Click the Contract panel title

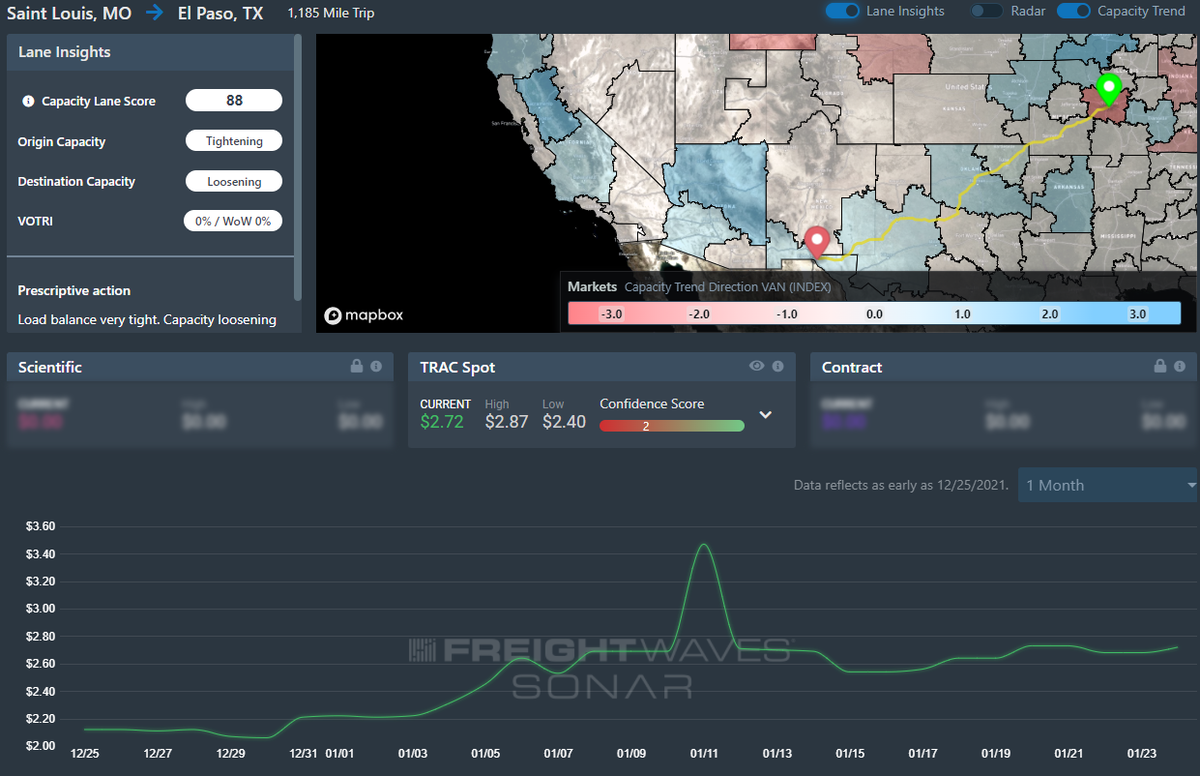pyautogui.click(x=852, y=367)
